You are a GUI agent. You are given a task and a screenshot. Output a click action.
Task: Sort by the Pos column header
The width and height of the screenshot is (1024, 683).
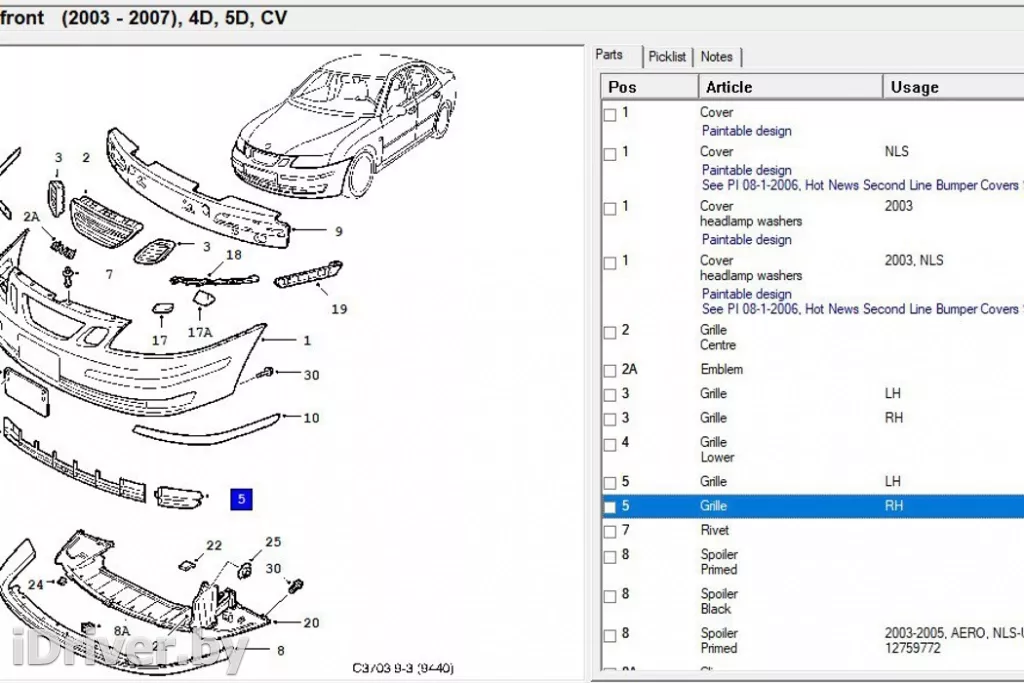(x=650, y=87)
